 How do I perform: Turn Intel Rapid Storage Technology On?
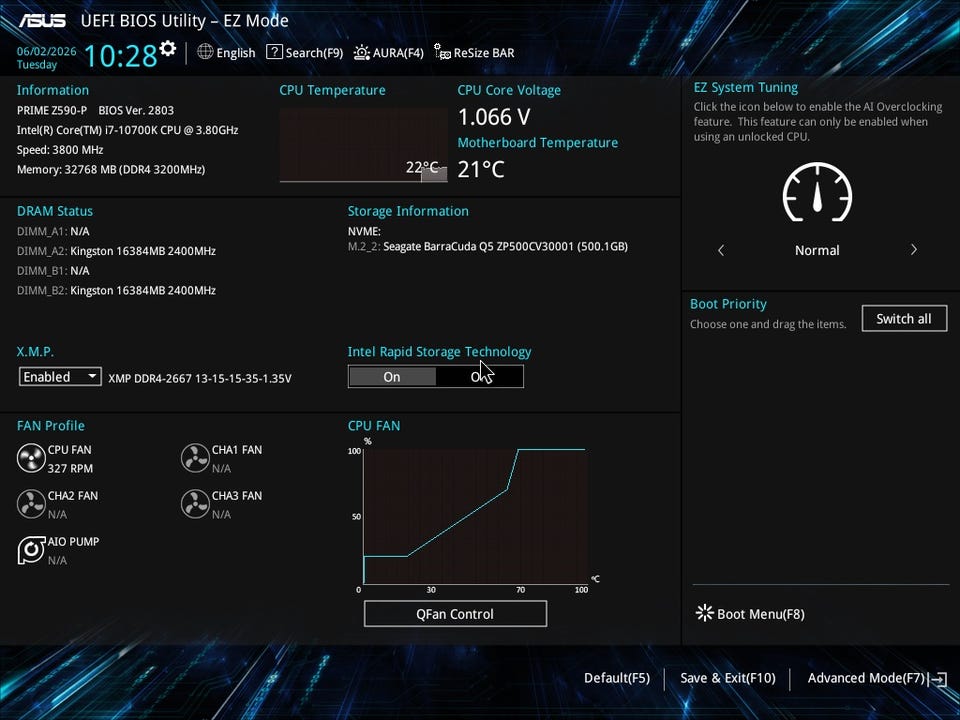[x=392, y=377]
